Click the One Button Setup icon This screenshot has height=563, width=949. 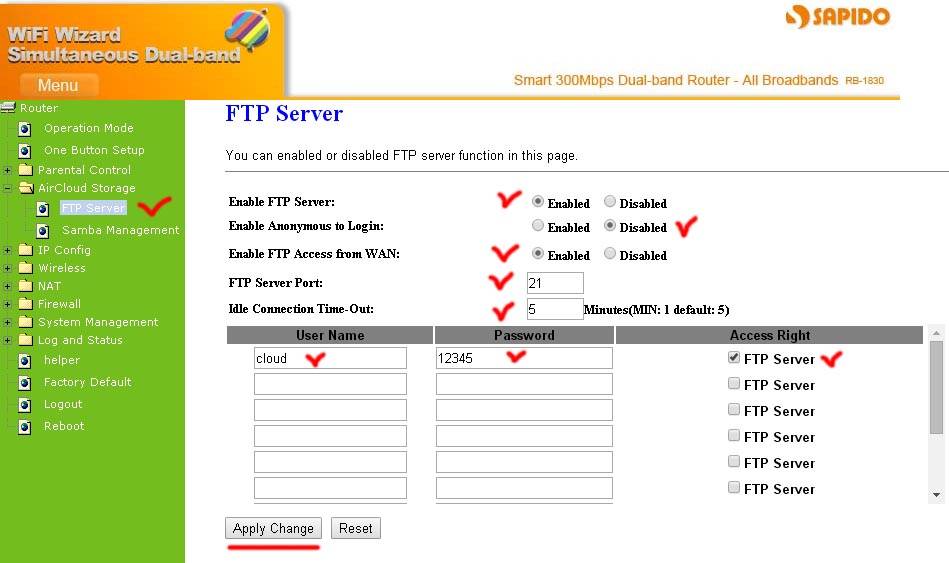[x=24, y=151]
